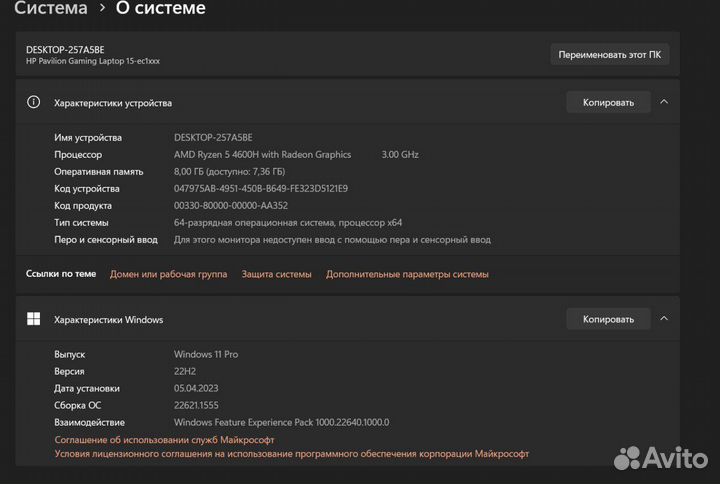Open Условия лицензионного соглашения link

292,454
